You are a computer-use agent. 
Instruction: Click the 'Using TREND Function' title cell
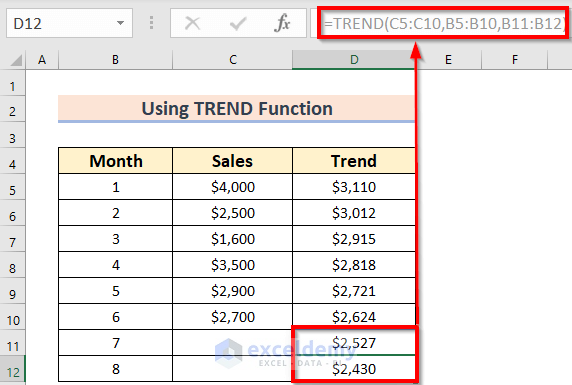tap(237, 109)
